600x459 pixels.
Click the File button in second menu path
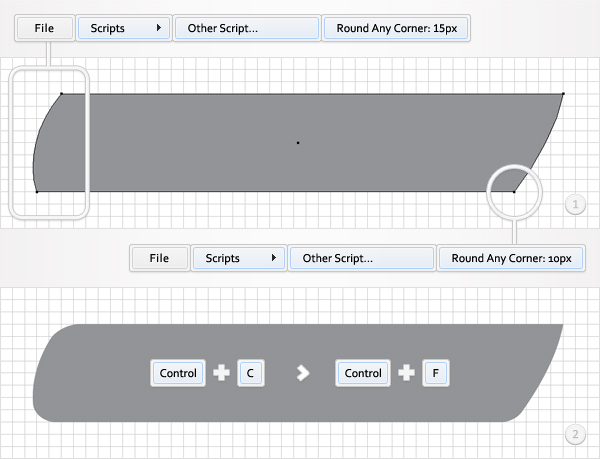pos(160,258)
